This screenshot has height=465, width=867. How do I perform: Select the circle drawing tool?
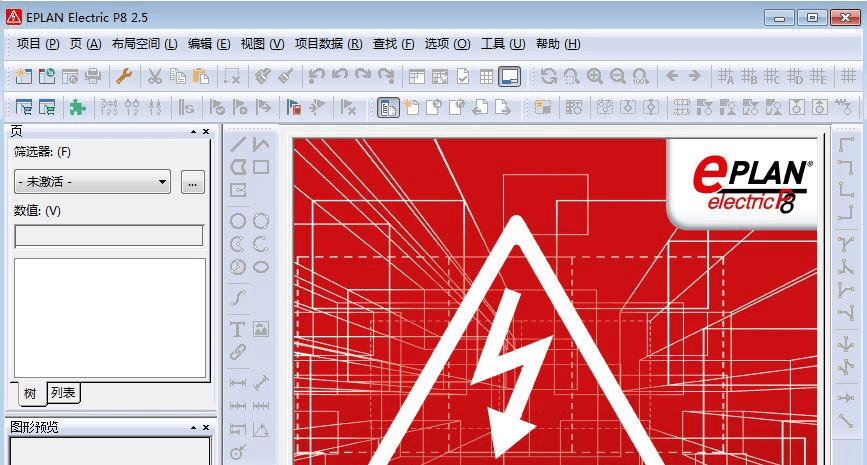[238, 221]
